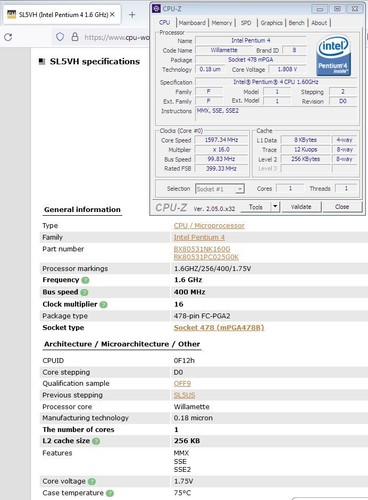Open part number RK80531PC025G0K link
Screen dimensions: 368x500
[x=206, y=257]
